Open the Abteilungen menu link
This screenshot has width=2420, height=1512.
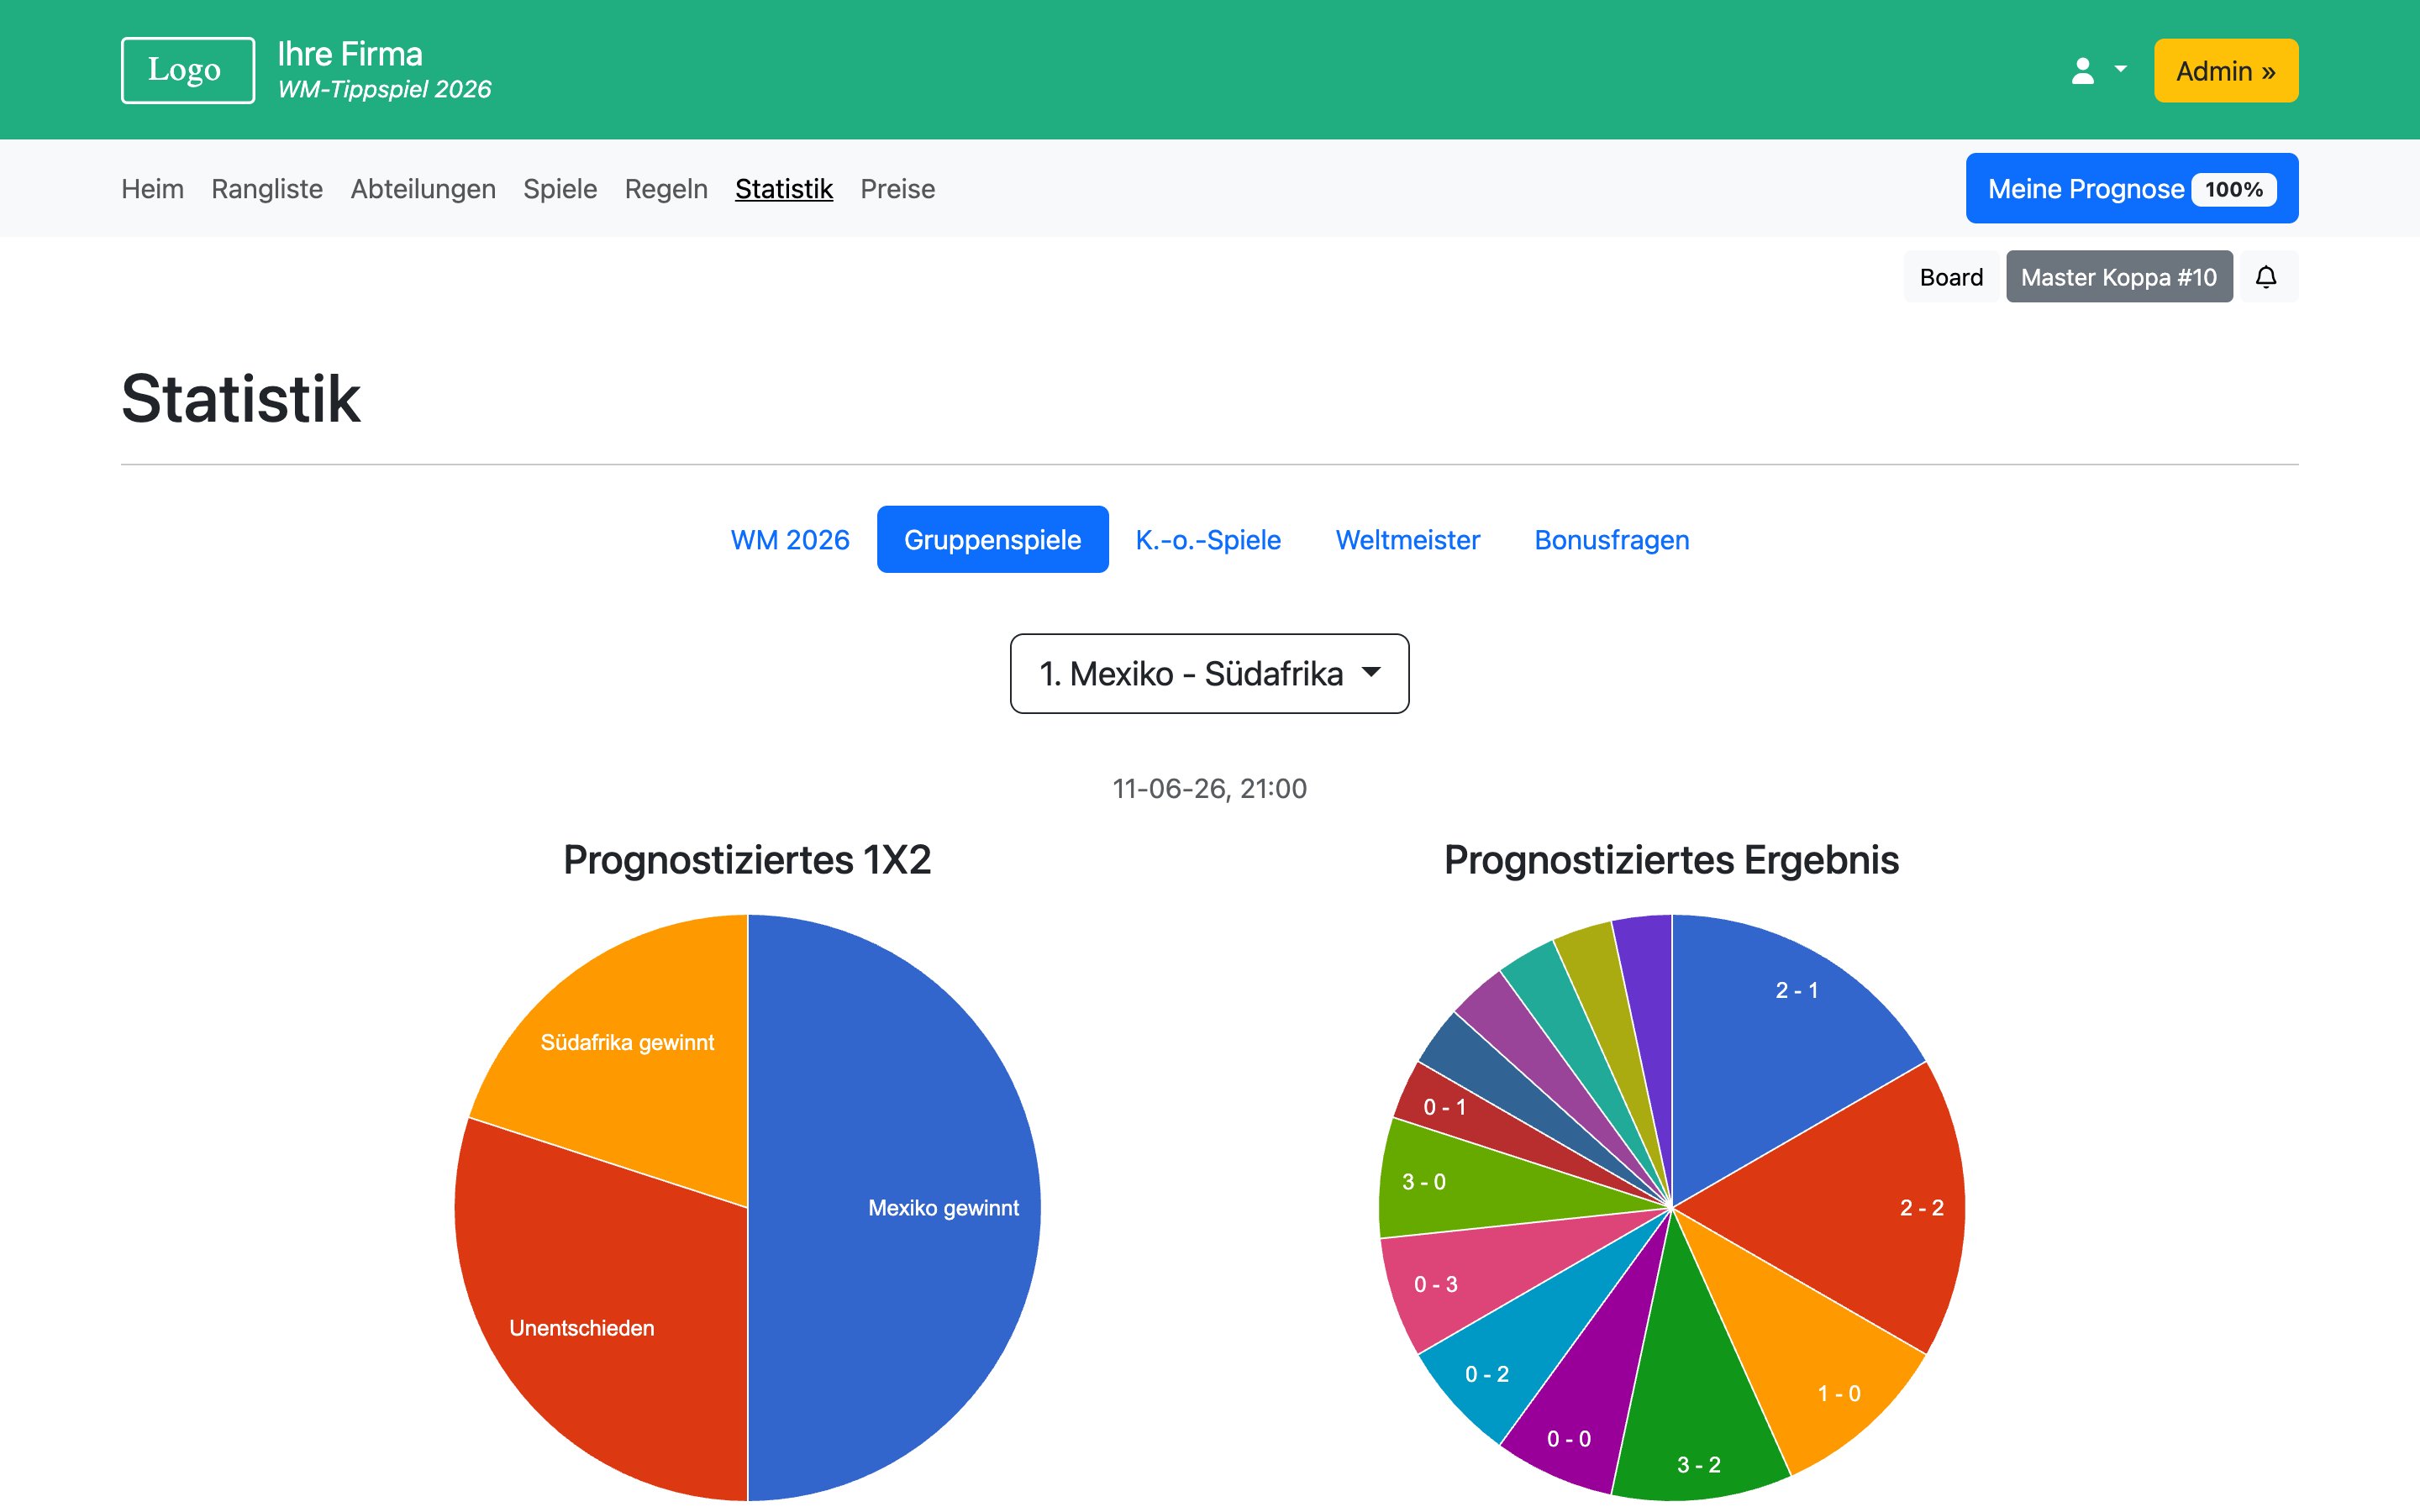tap(423, 189)
